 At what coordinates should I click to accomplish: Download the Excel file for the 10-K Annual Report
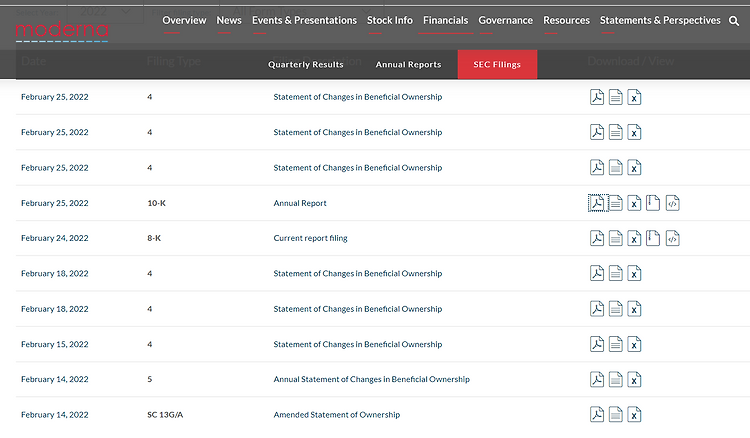click(x=634, y=203)
